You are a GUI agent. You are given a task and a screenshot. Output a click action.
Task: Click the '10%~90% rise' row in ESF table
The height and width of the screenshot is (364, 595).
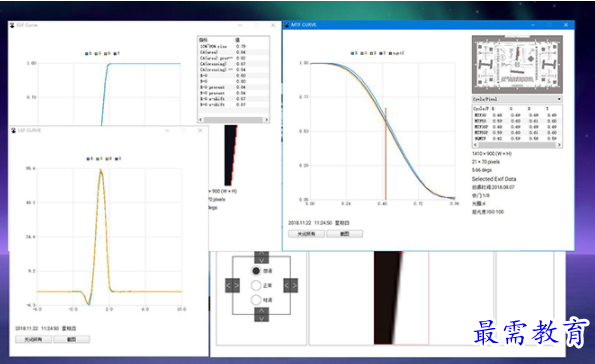coord(233,46)
